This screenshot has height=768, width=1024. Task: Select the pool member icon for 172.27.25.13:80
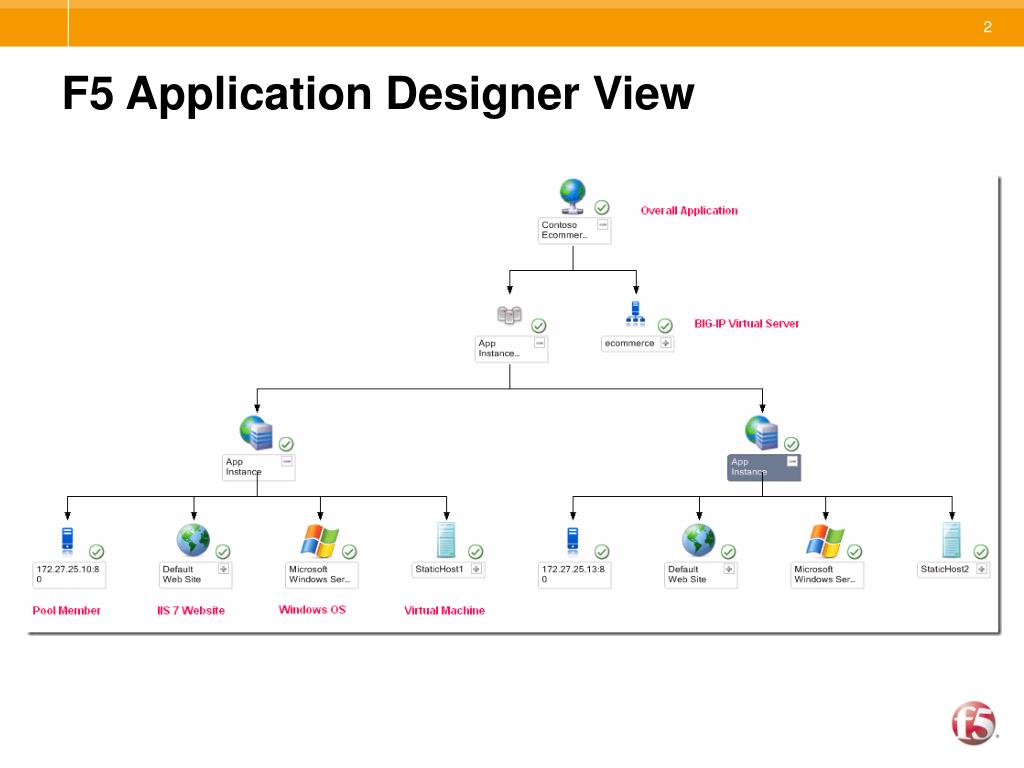click(x=573, y=541)
